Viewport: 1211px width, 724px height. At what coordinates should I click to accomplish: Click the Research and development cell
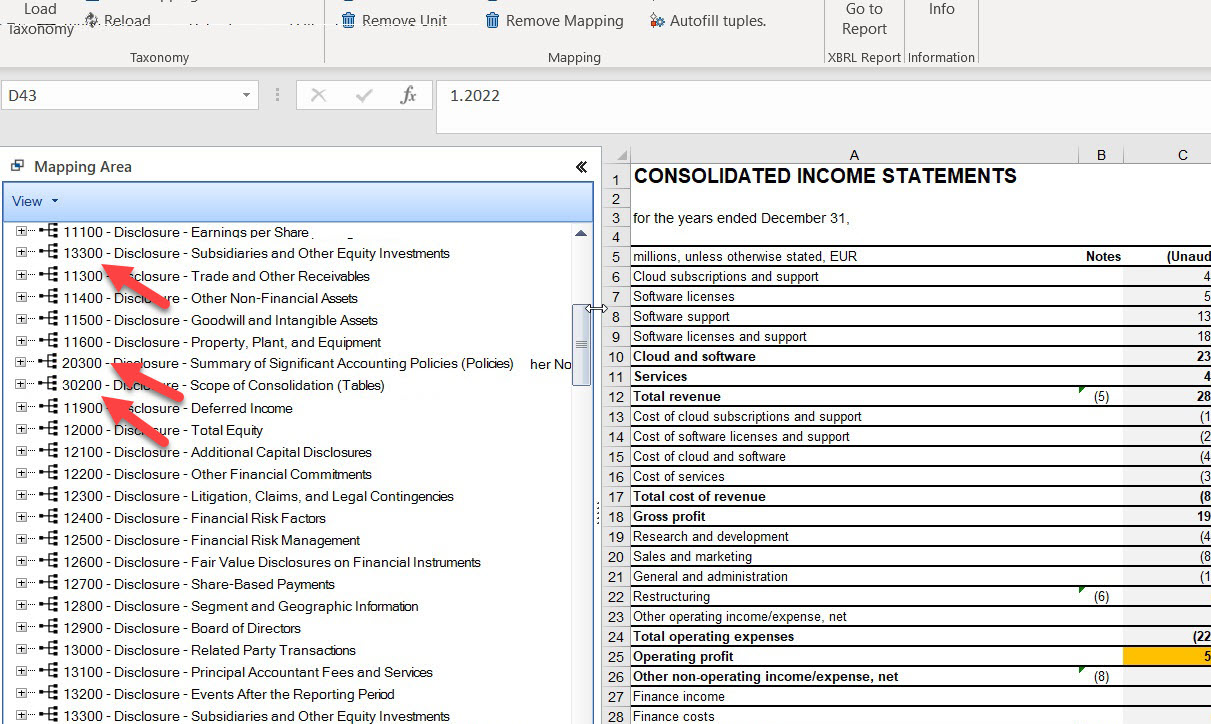point(854,536)
